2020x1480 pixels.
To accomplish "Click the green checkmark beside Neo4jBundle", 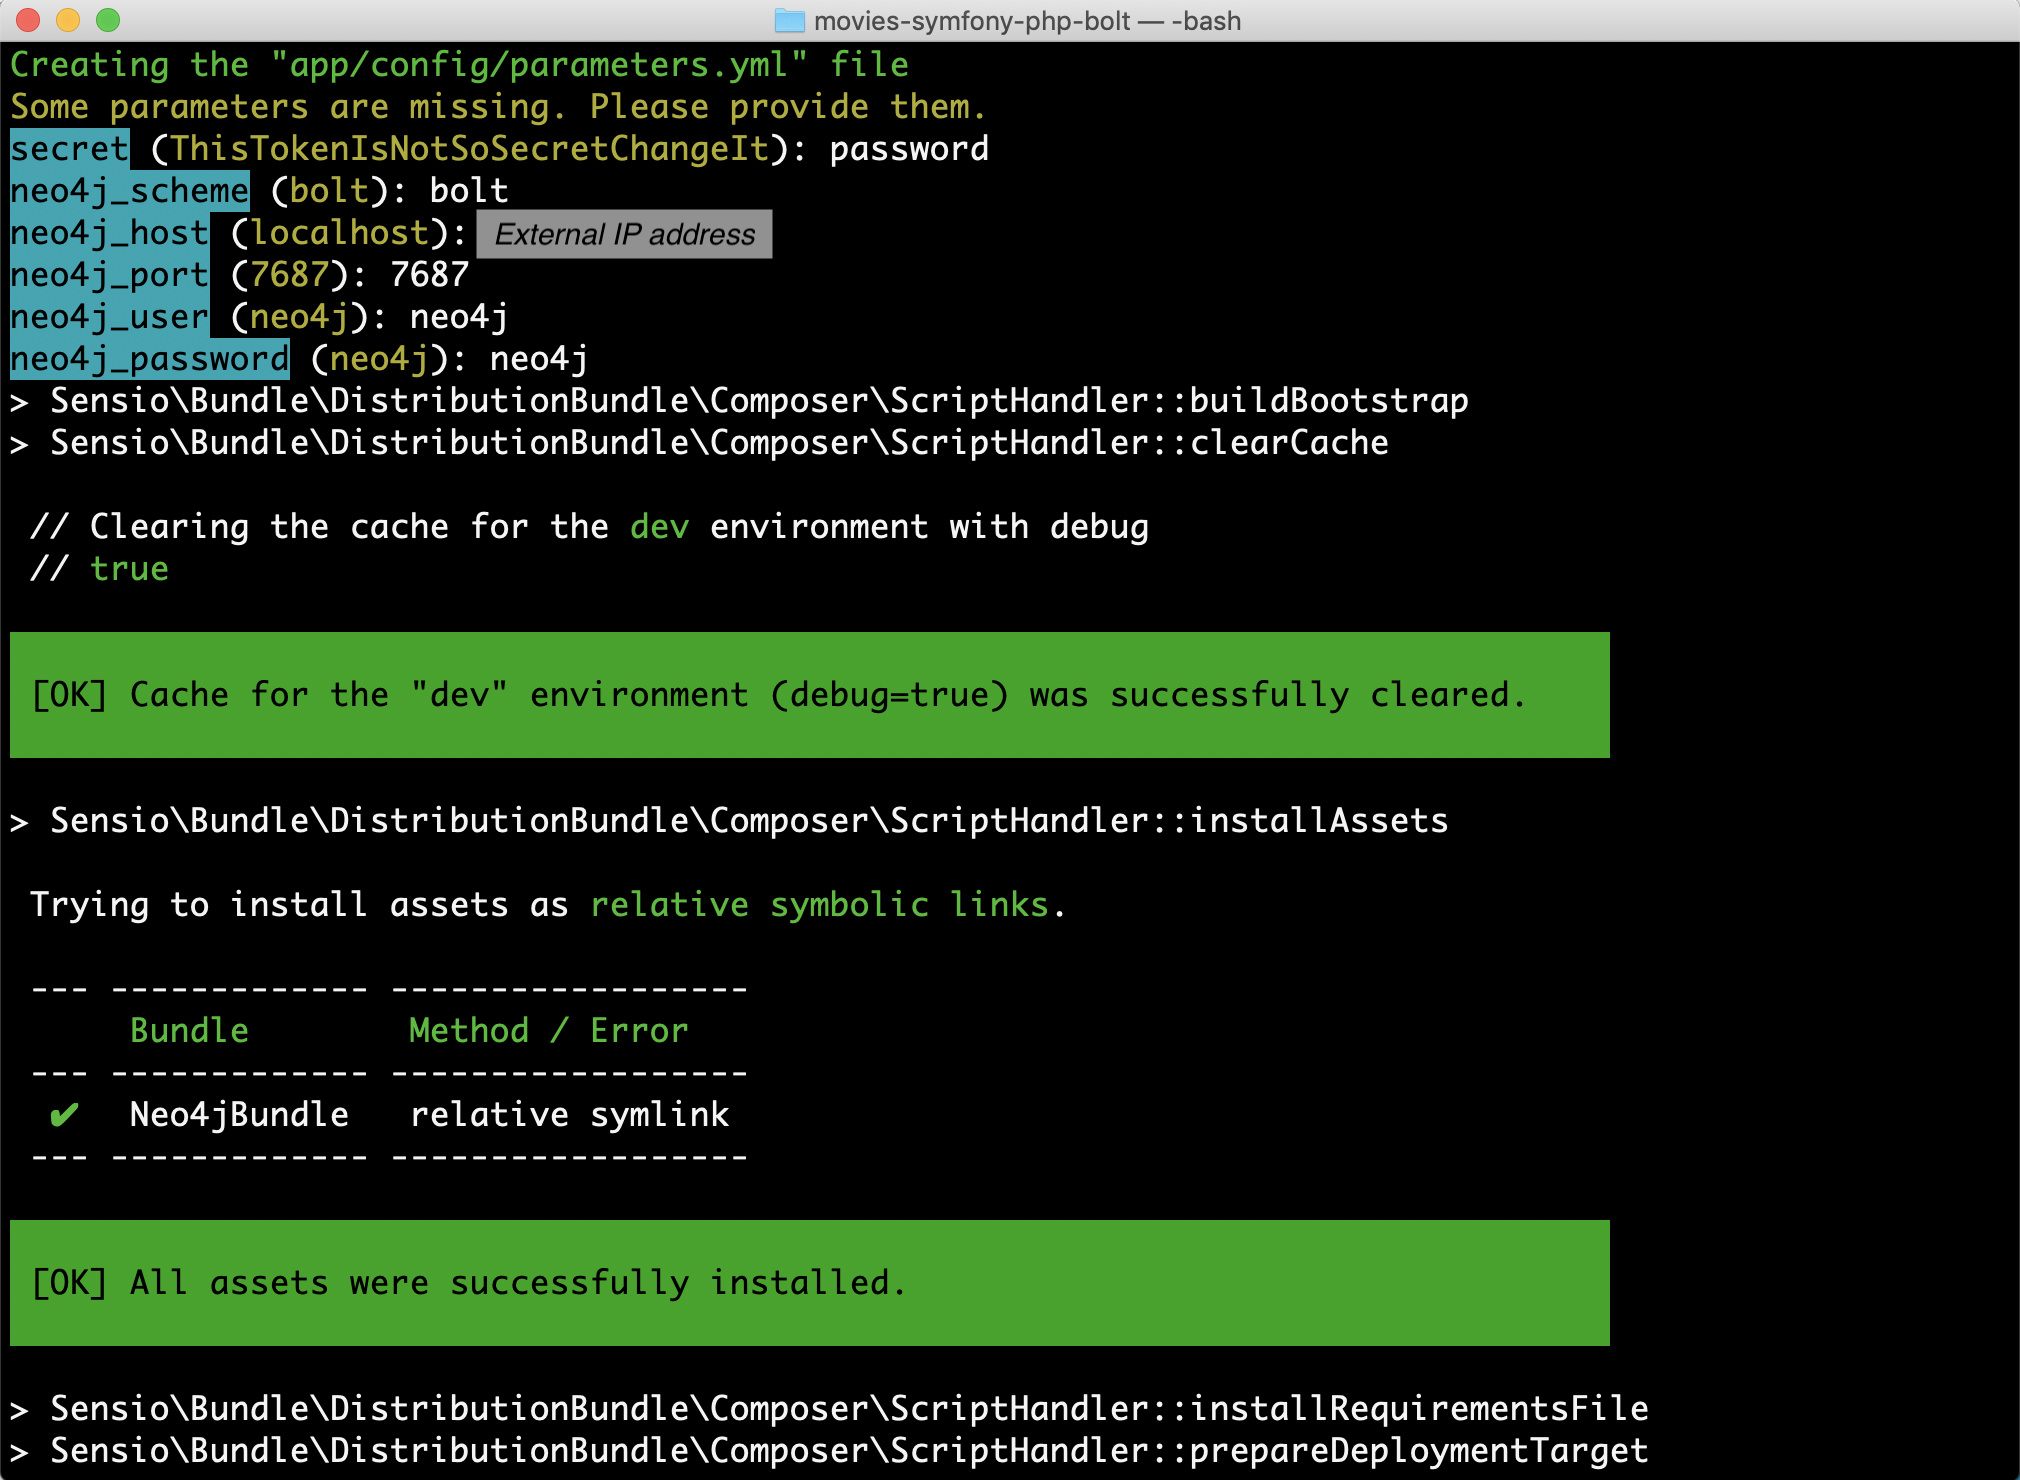I will click(64, 1114).
